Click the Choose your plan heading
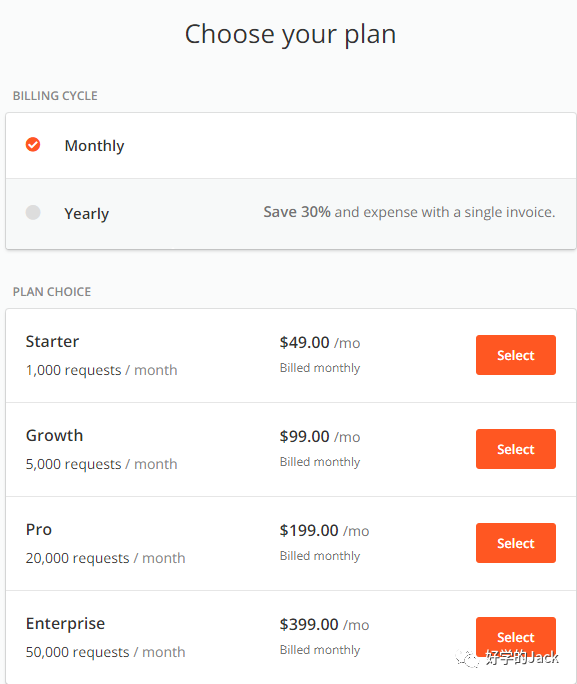Screen dimensions: 577x684 [x=290, y=34]
